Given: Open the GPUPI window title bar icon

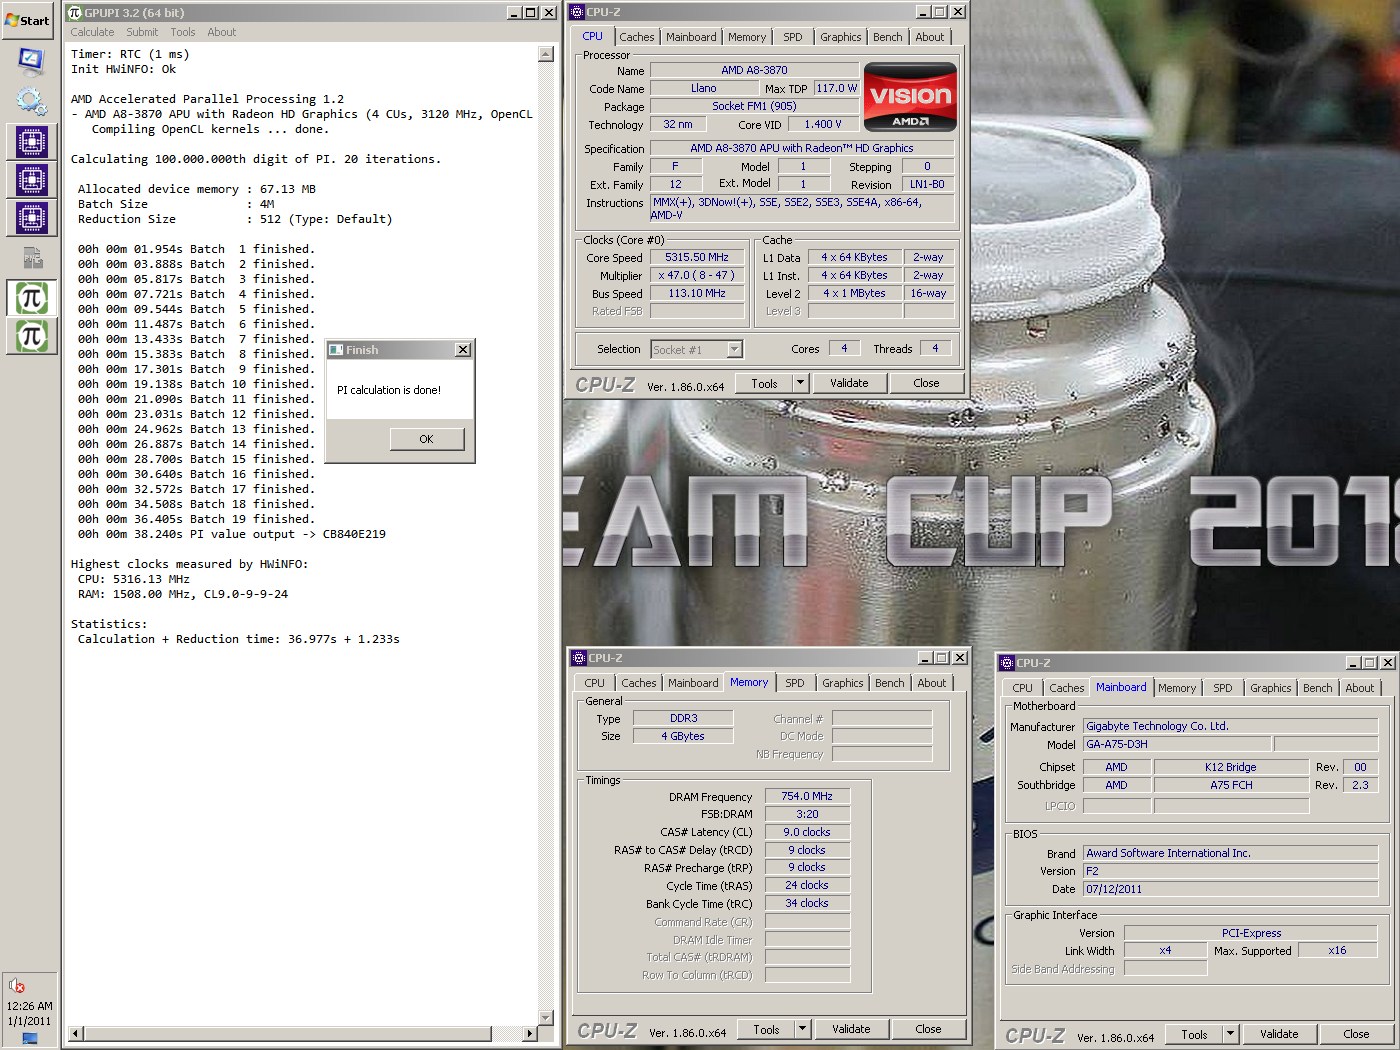Looking at the screenshot, I should (x=75, y=13).
